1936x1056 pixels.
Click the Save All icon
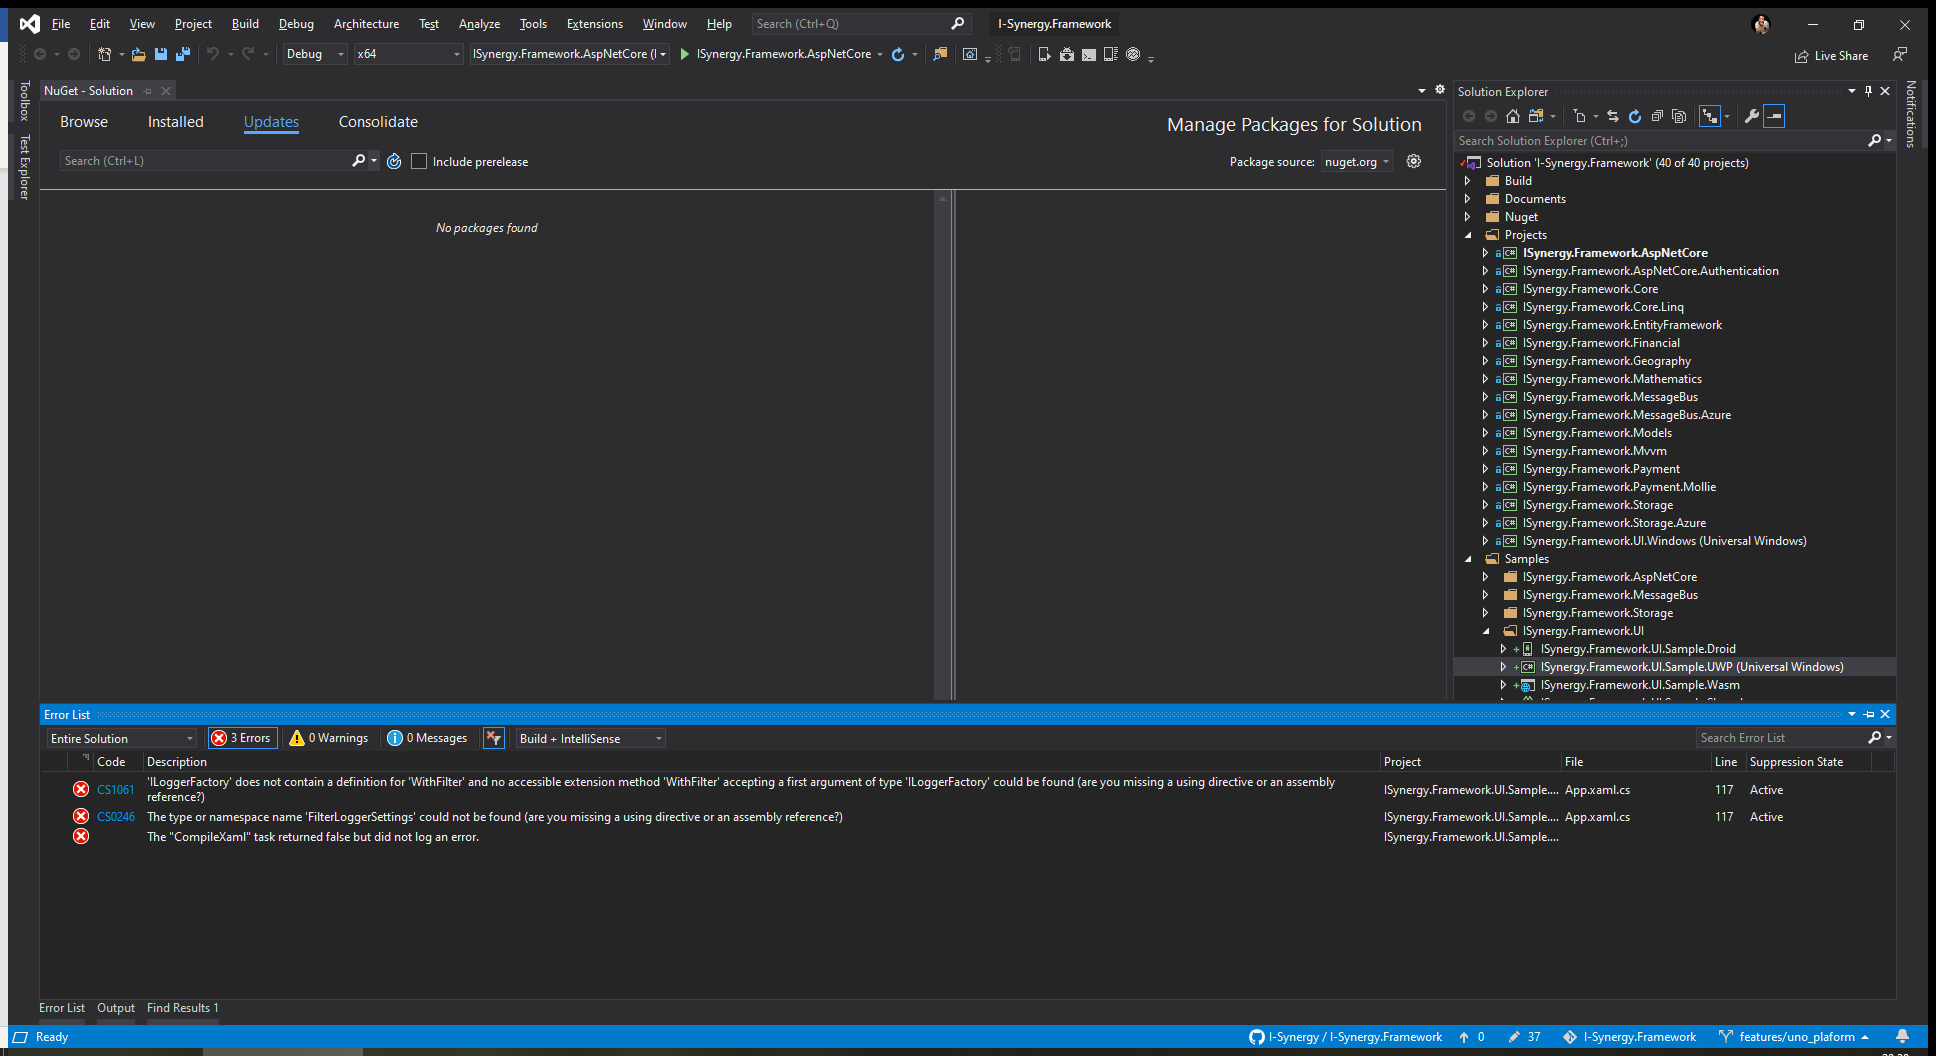[183, 54]
